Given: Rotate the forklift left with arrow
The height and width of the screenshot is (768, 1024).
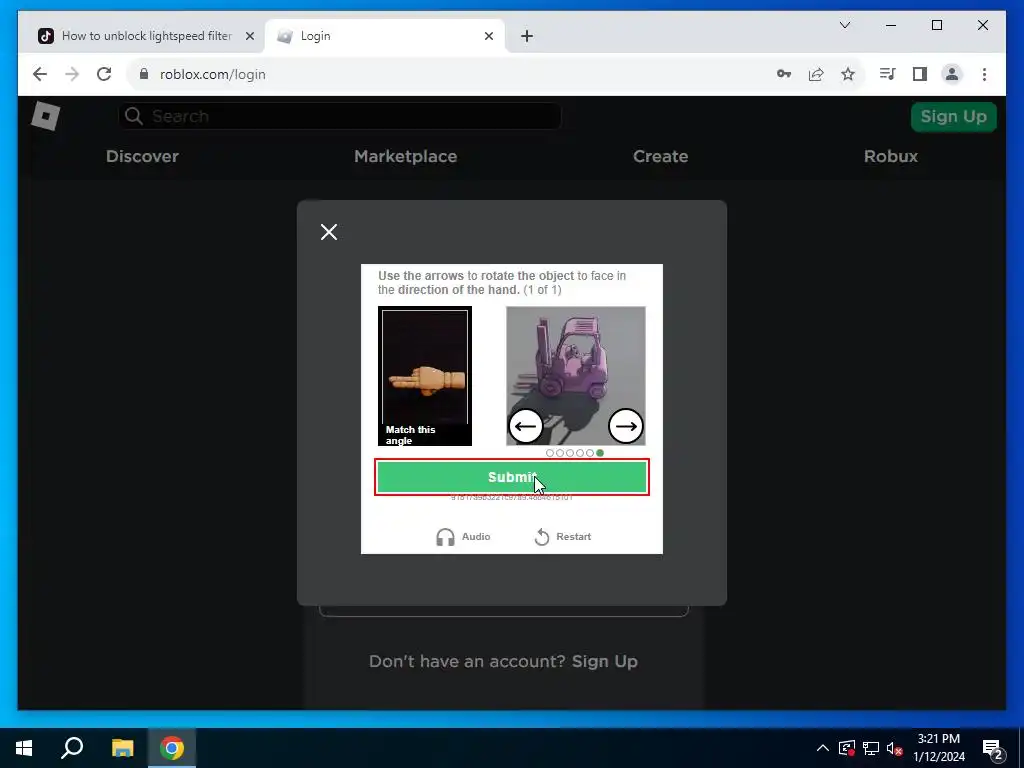Looking at the screenshot, I should [525, 426].
